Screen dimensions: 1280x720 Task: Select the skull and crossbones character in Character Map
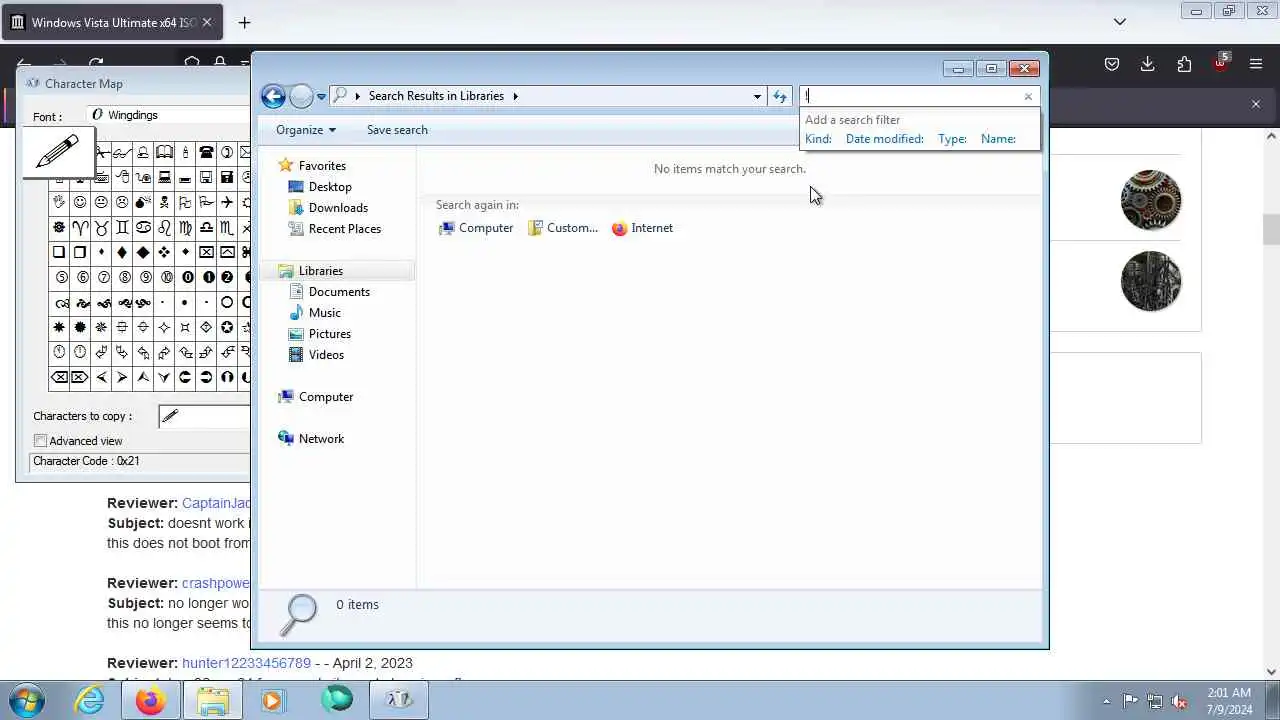click(x=164, y=203)
